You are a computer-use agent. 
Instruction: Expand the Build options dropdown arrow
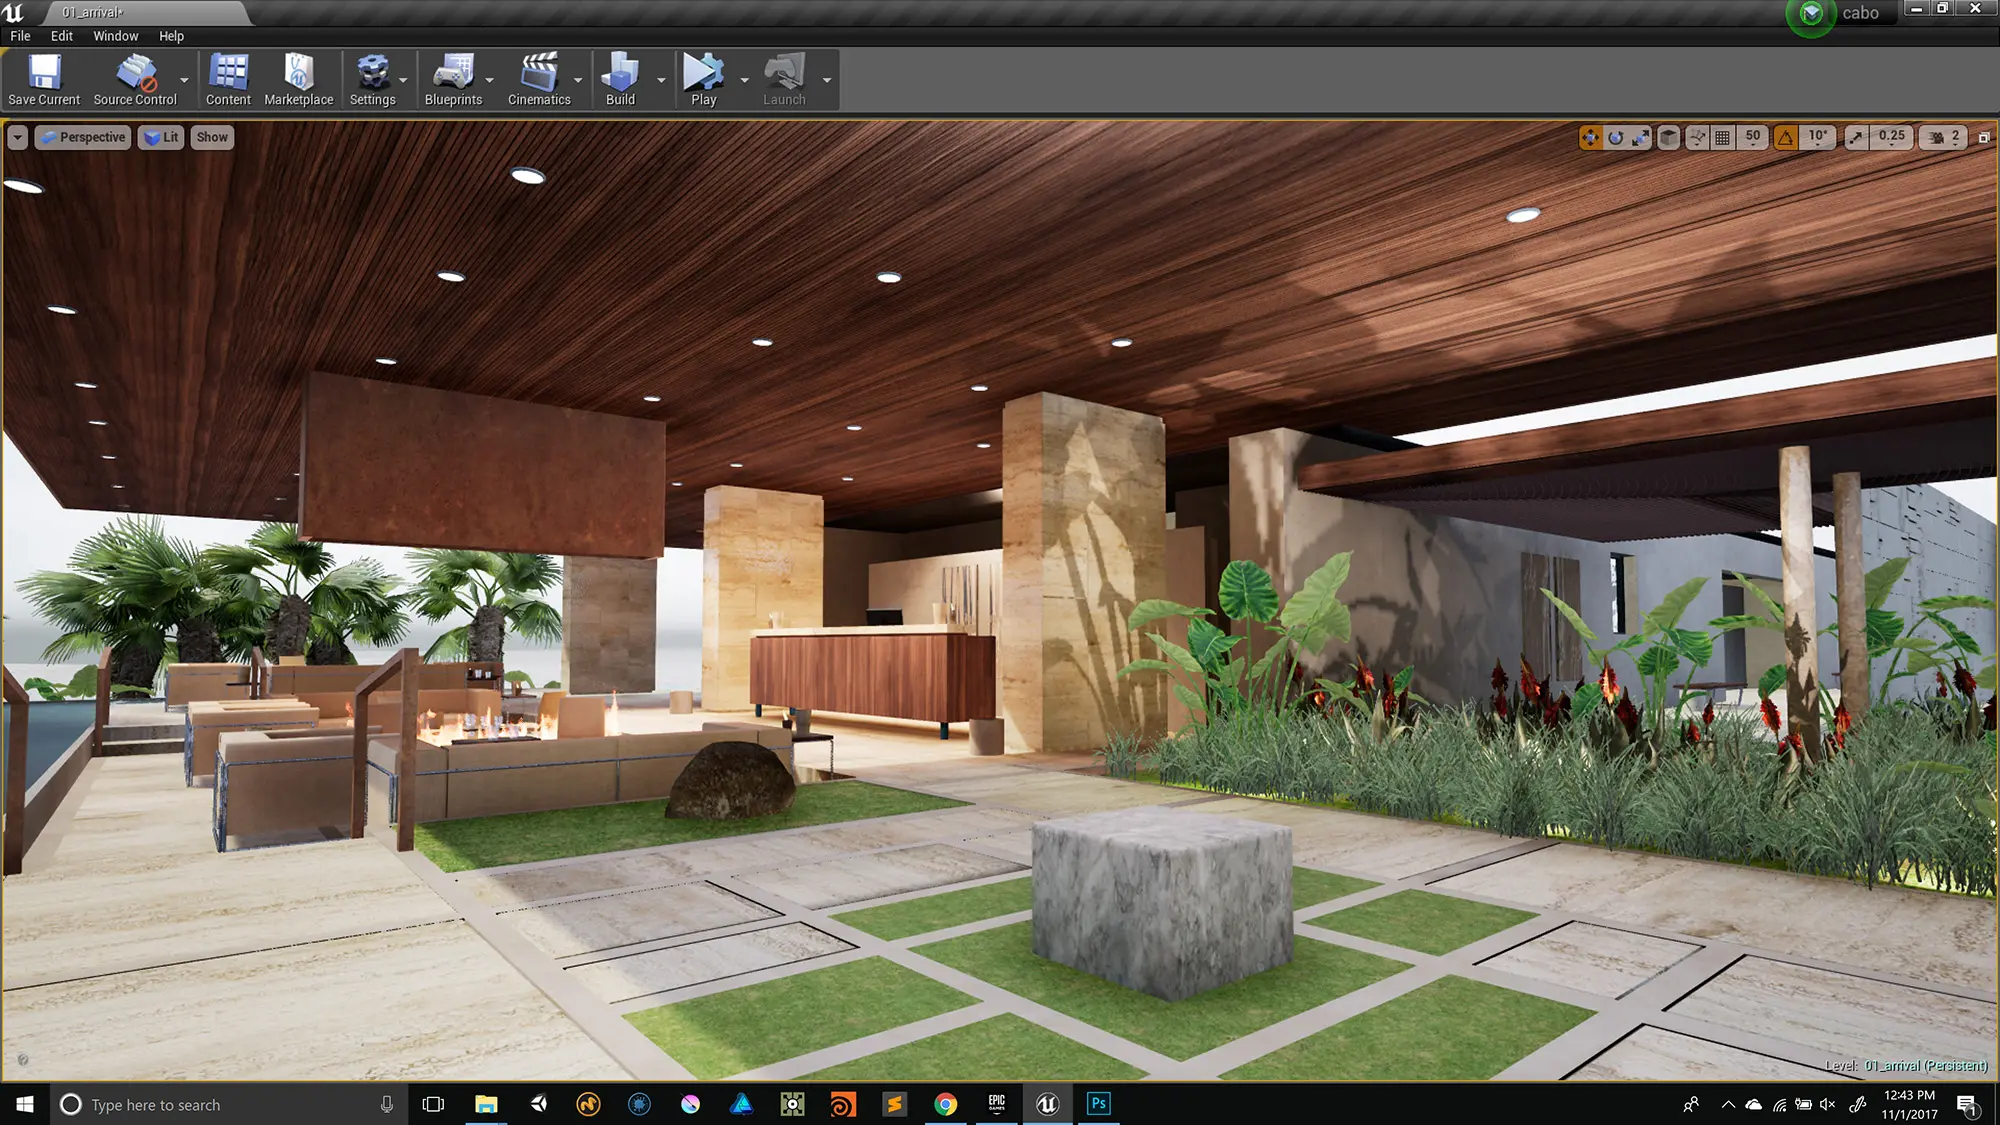point(661,80)
